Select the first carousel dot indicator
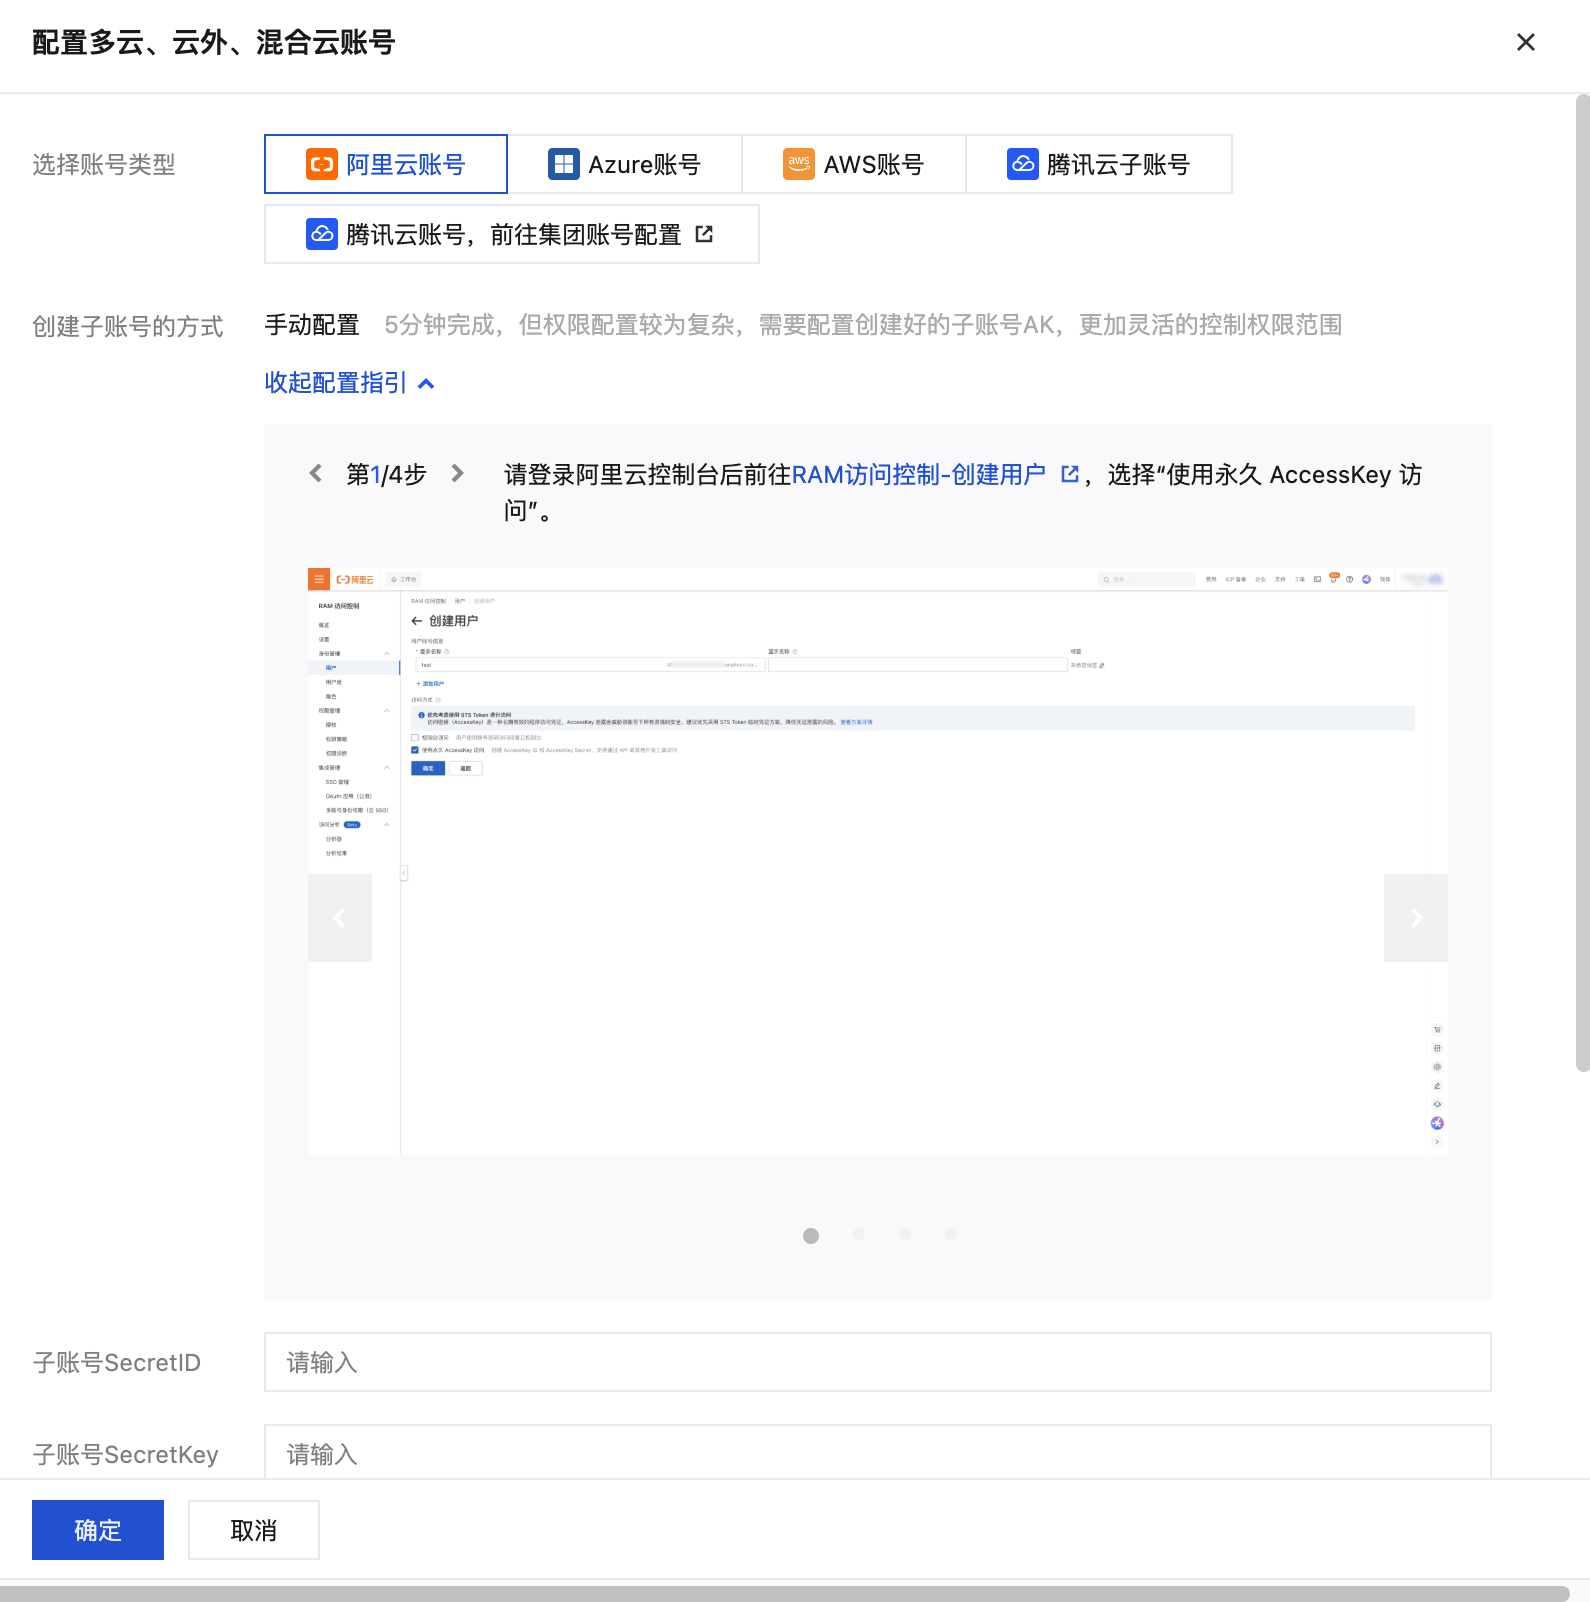 (811, 1236)
